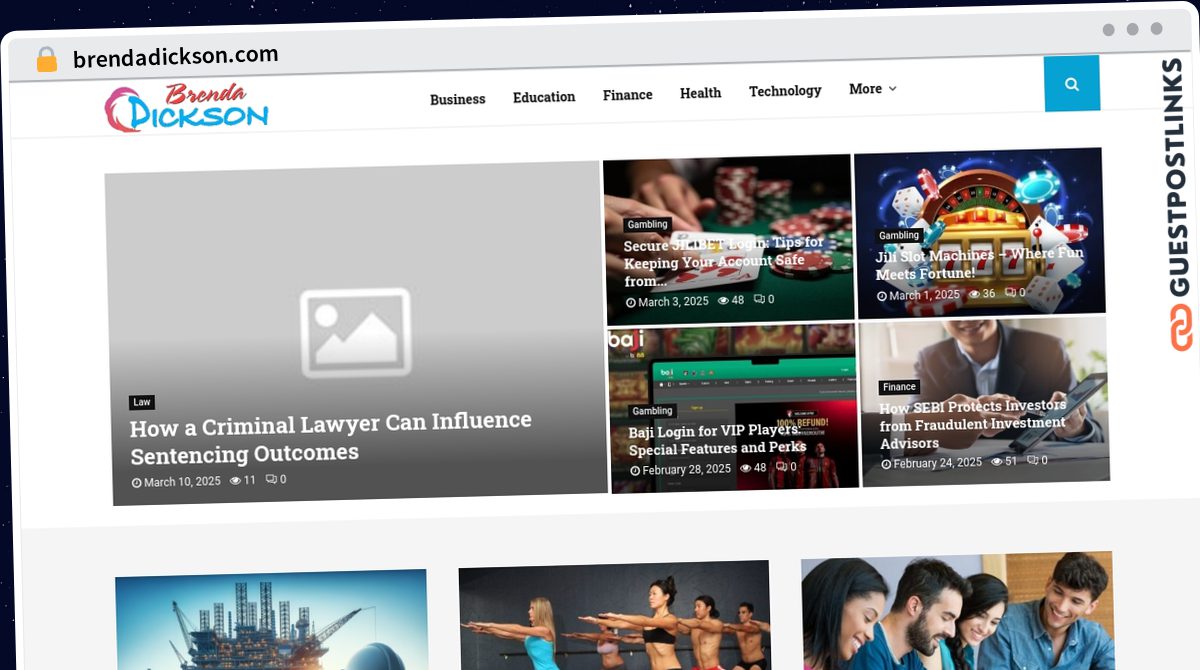Click clock icon beside March 3, 2025

(x=631, y=302)
